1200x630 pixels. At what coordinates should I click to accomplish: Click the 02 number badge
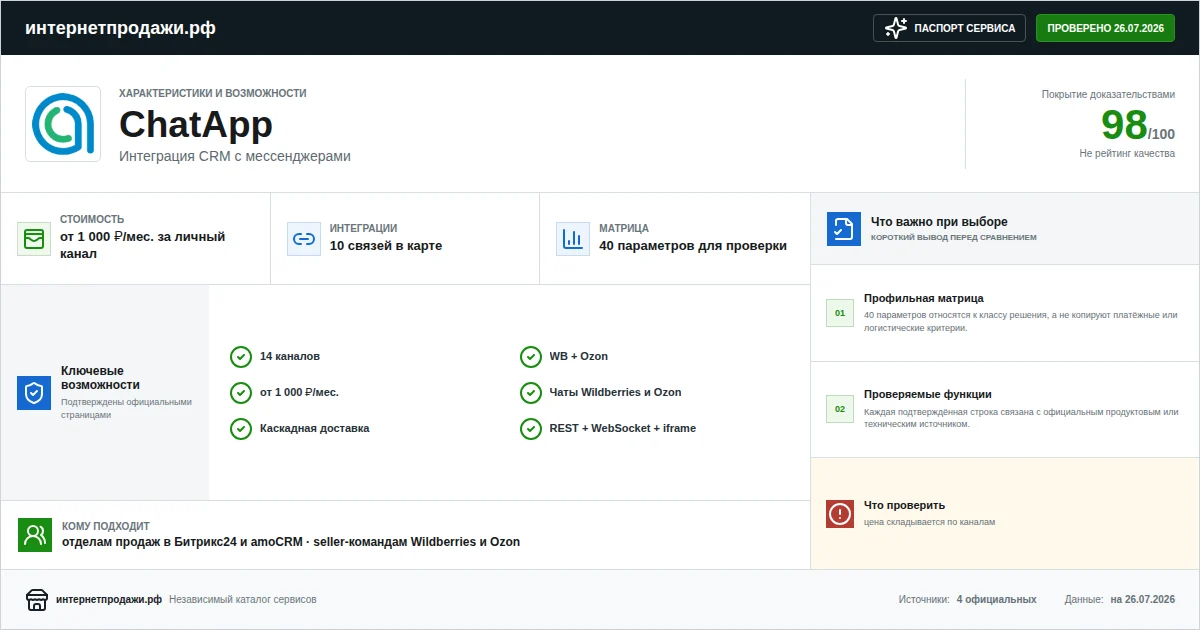point(840,409)
